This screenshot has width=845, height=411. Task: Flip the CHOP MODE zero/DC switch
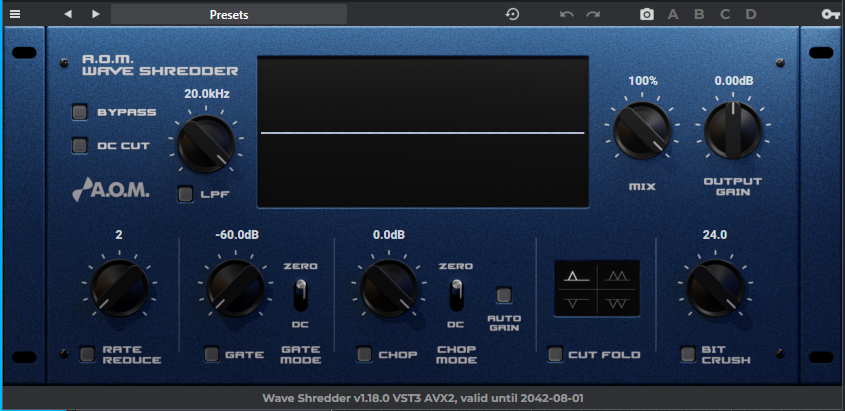point(456,295)
